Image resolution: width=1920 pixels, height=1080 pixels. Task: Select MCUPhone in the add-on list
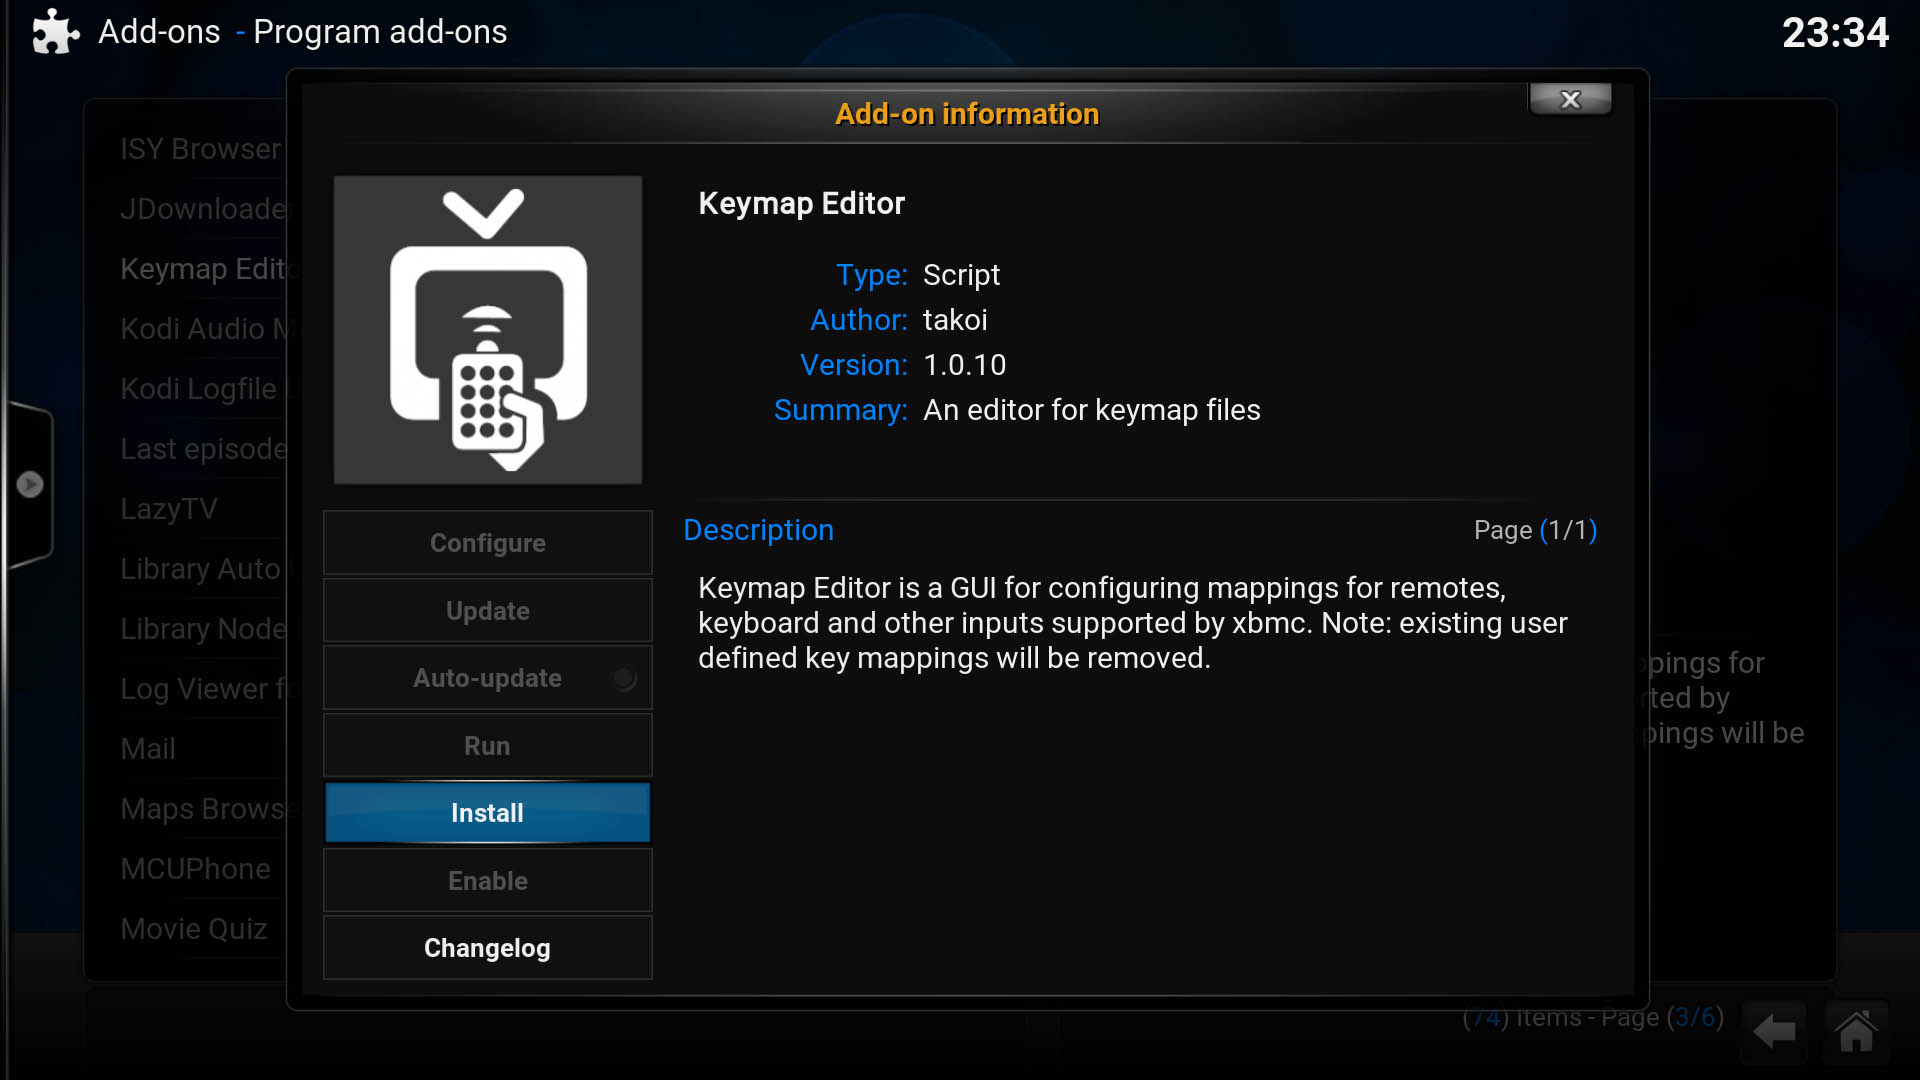point(195,869)
